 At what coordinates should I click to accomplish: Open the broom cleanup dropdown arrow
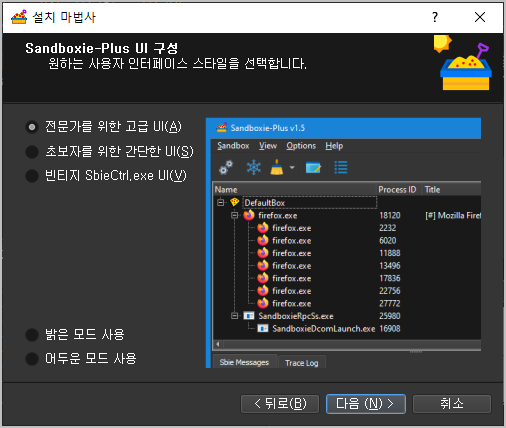coord(292,167)
